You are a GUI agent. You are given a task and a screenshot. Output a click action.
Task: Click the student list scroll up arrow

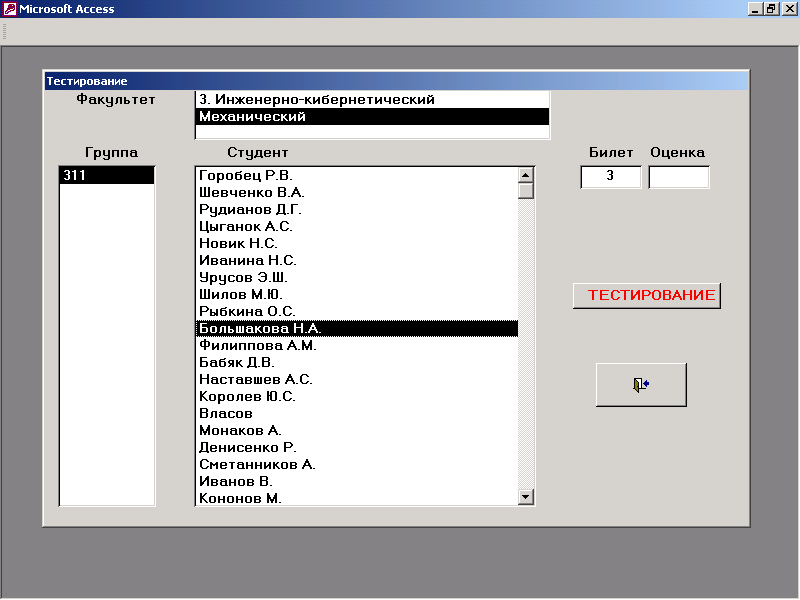point(526,175)
